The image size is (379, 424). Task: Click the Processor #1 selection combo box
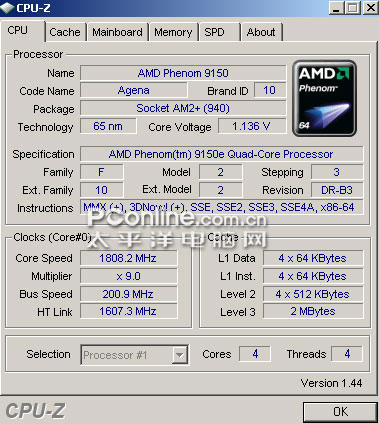134,355
